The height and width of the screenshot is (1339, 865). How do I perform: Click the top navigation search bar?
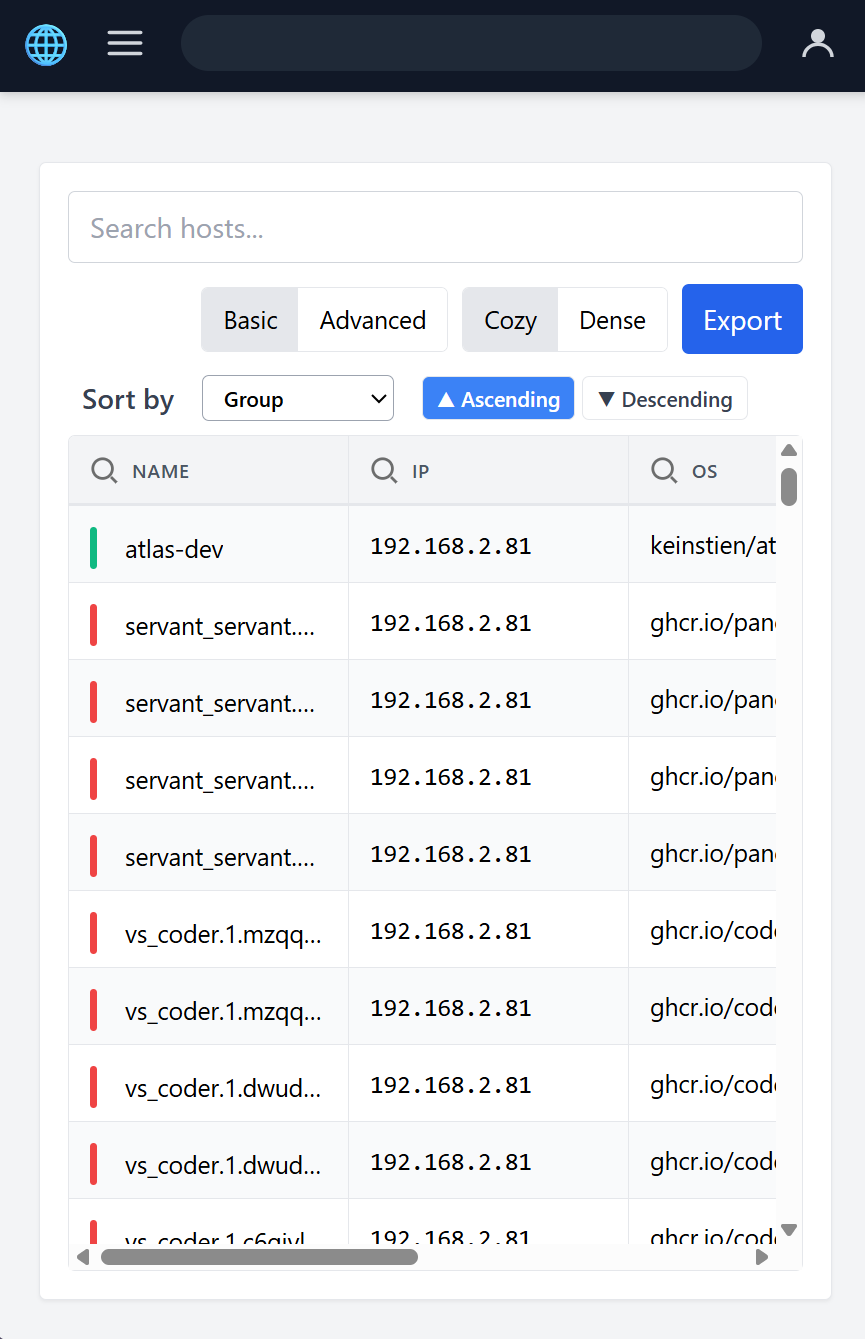pos(471,43)
